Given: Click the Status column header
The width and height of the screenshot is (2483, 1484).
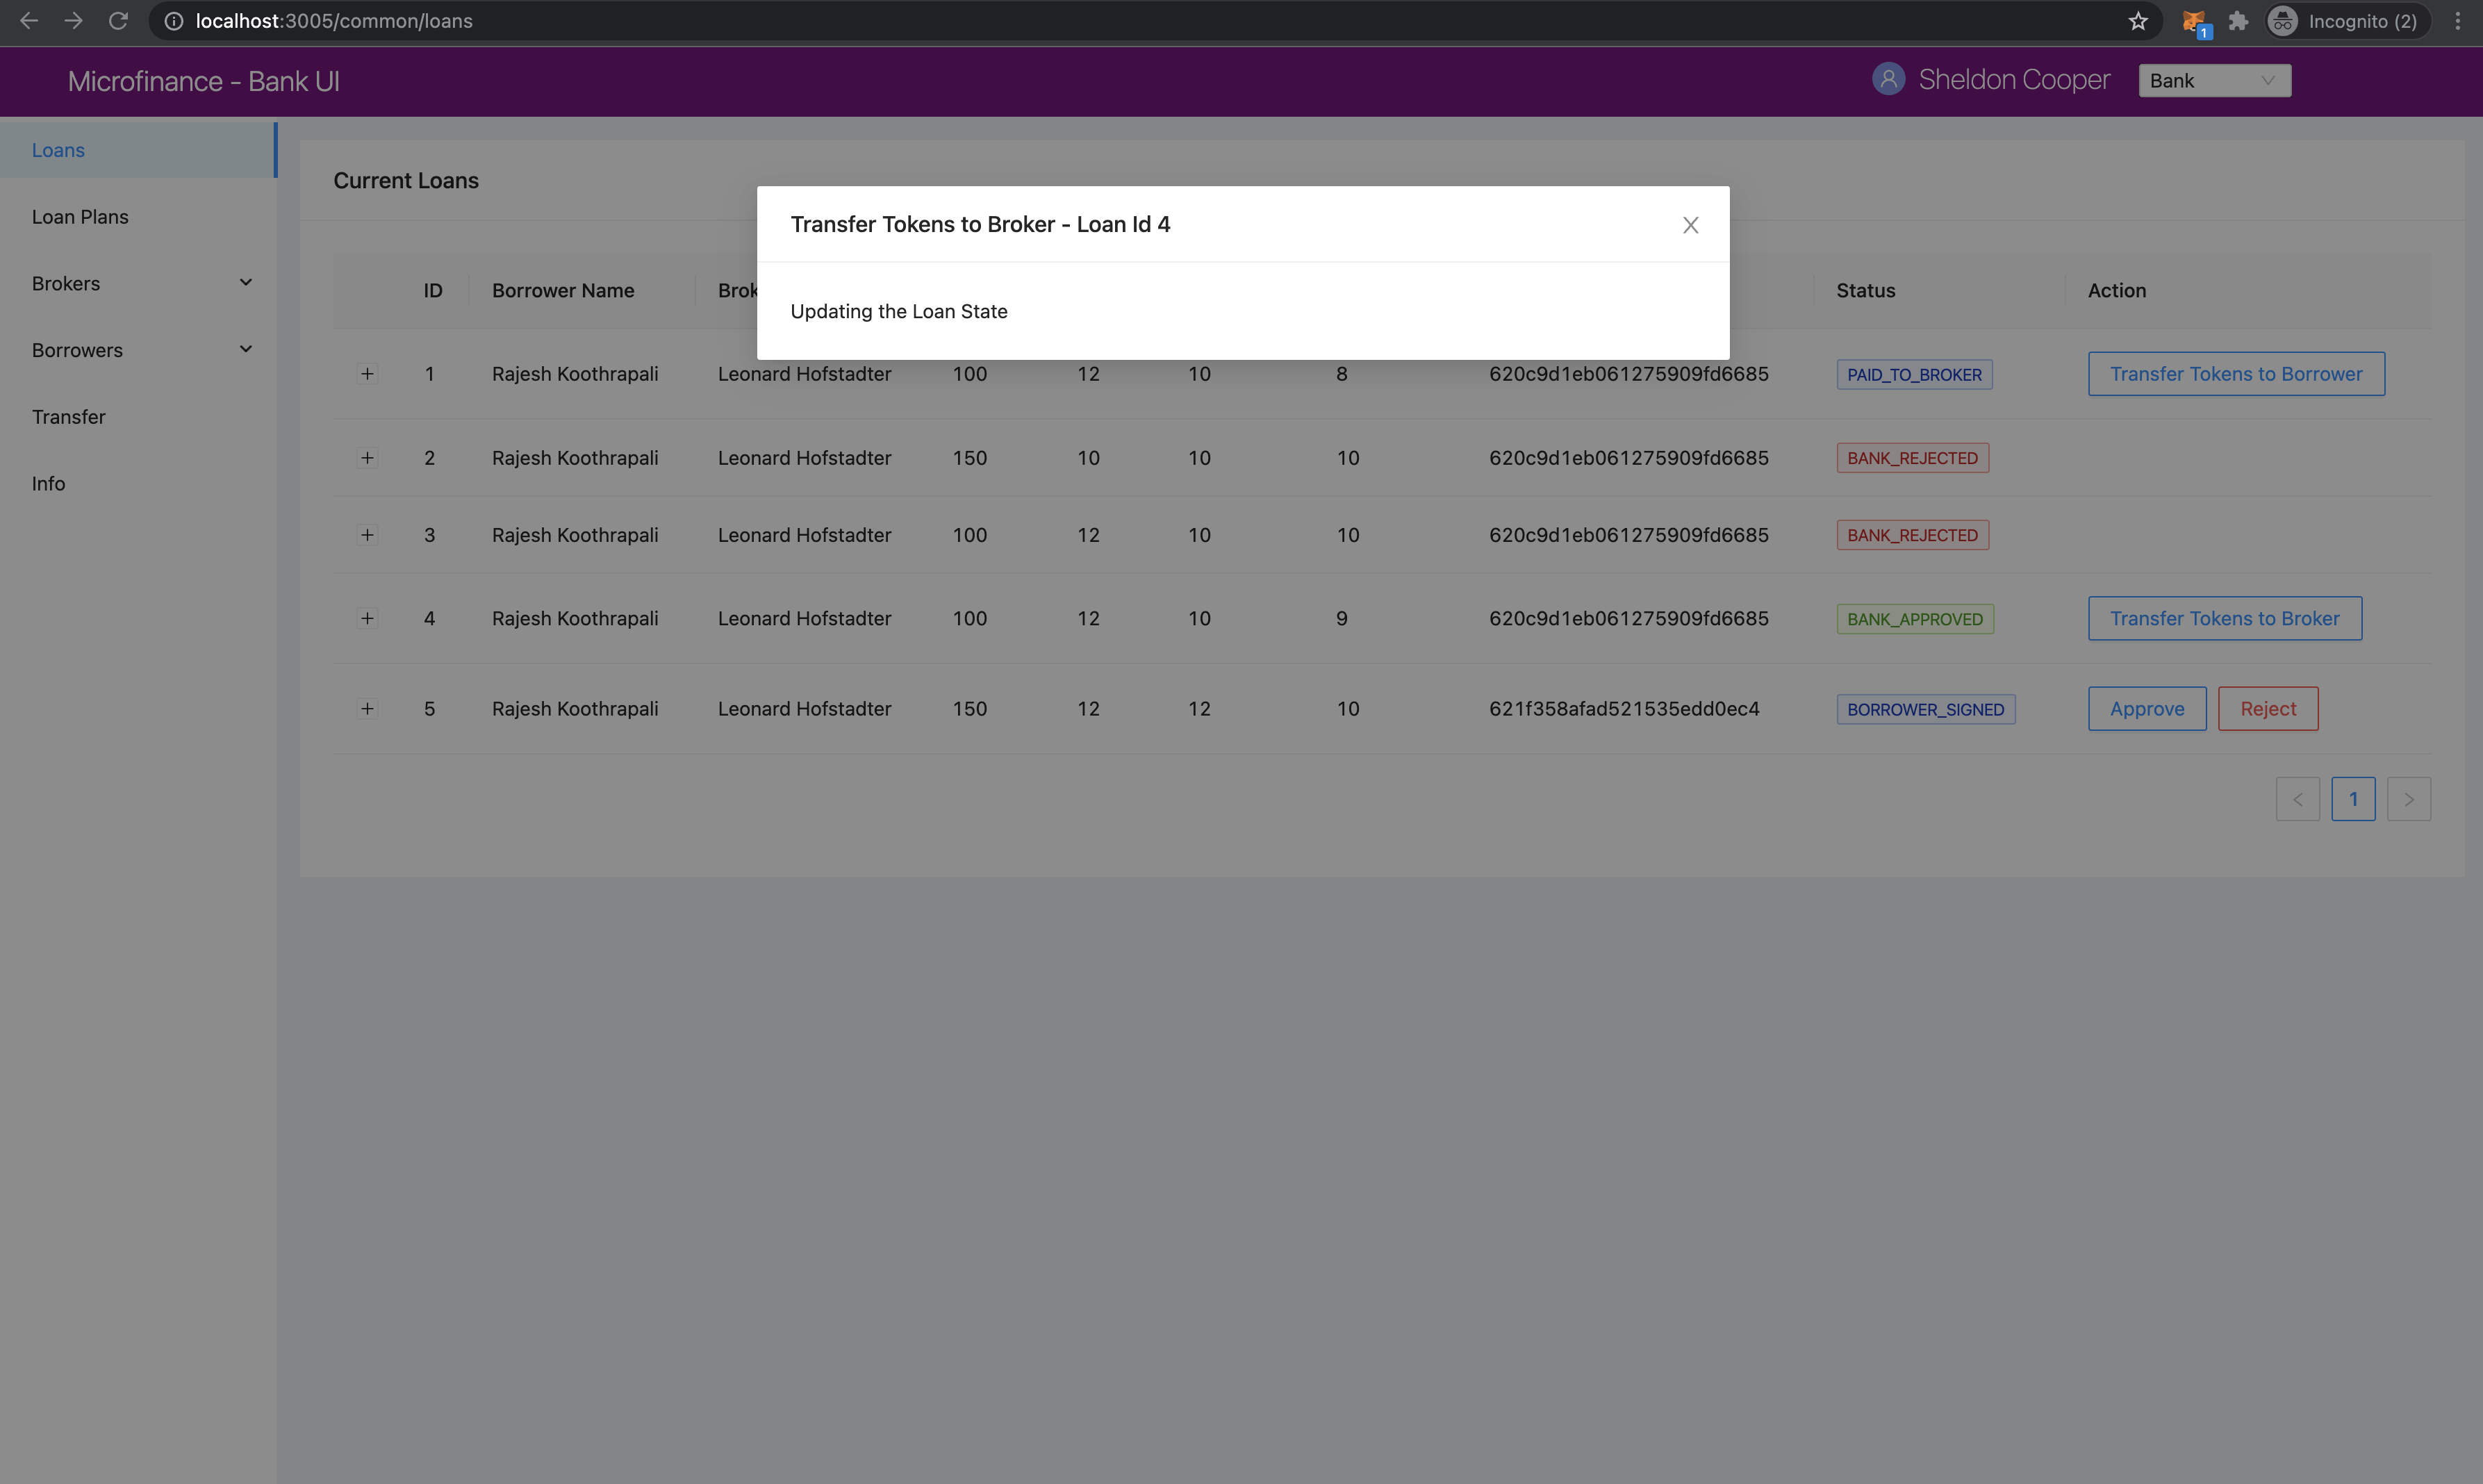Looking at the screenshot, I should pos(1865,291).
